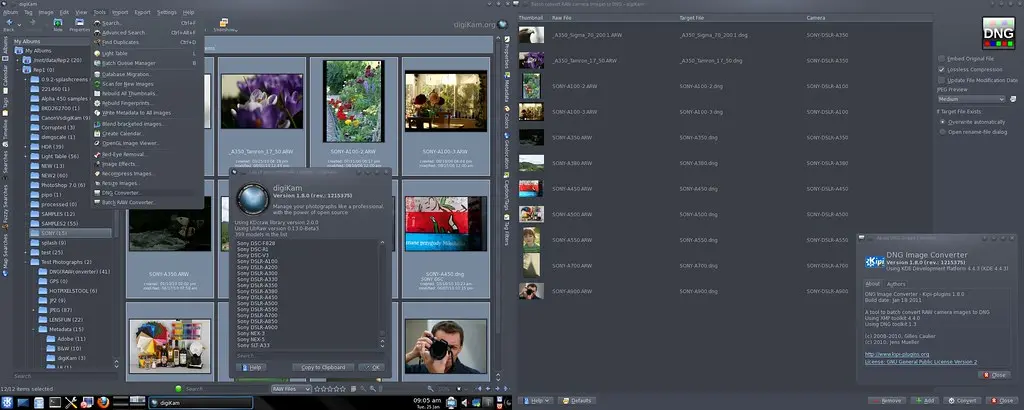The image size is (1024, 410).
Task: Click the Add button in DNG converter
Action: click(x=925, y=400)
